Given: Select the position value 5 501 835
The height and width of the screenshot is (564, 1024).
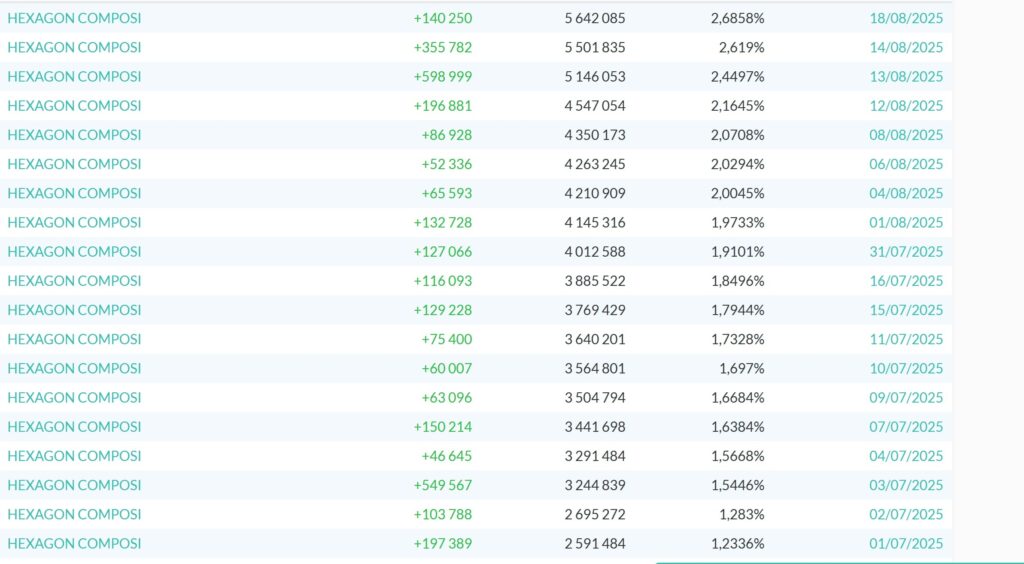Looking at the screenshot, I should click(595, 48).
